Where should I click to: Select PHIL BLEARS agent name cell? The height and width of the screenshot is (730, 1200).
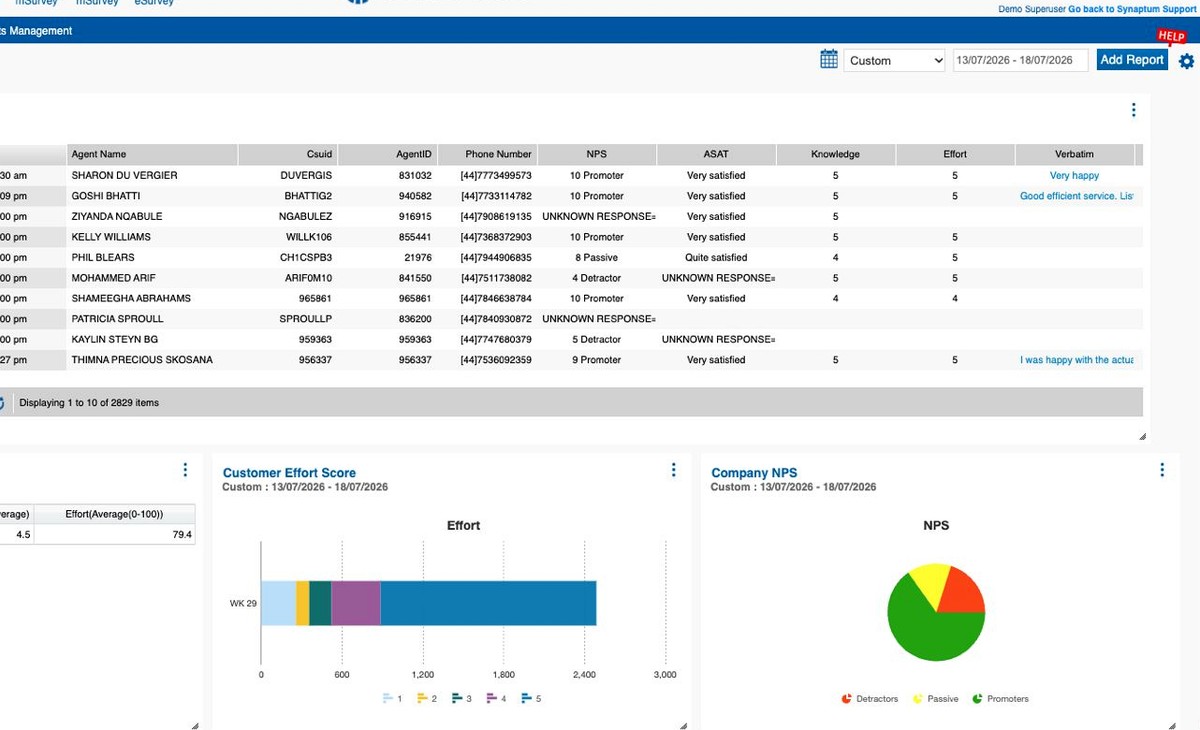(103, 257)
